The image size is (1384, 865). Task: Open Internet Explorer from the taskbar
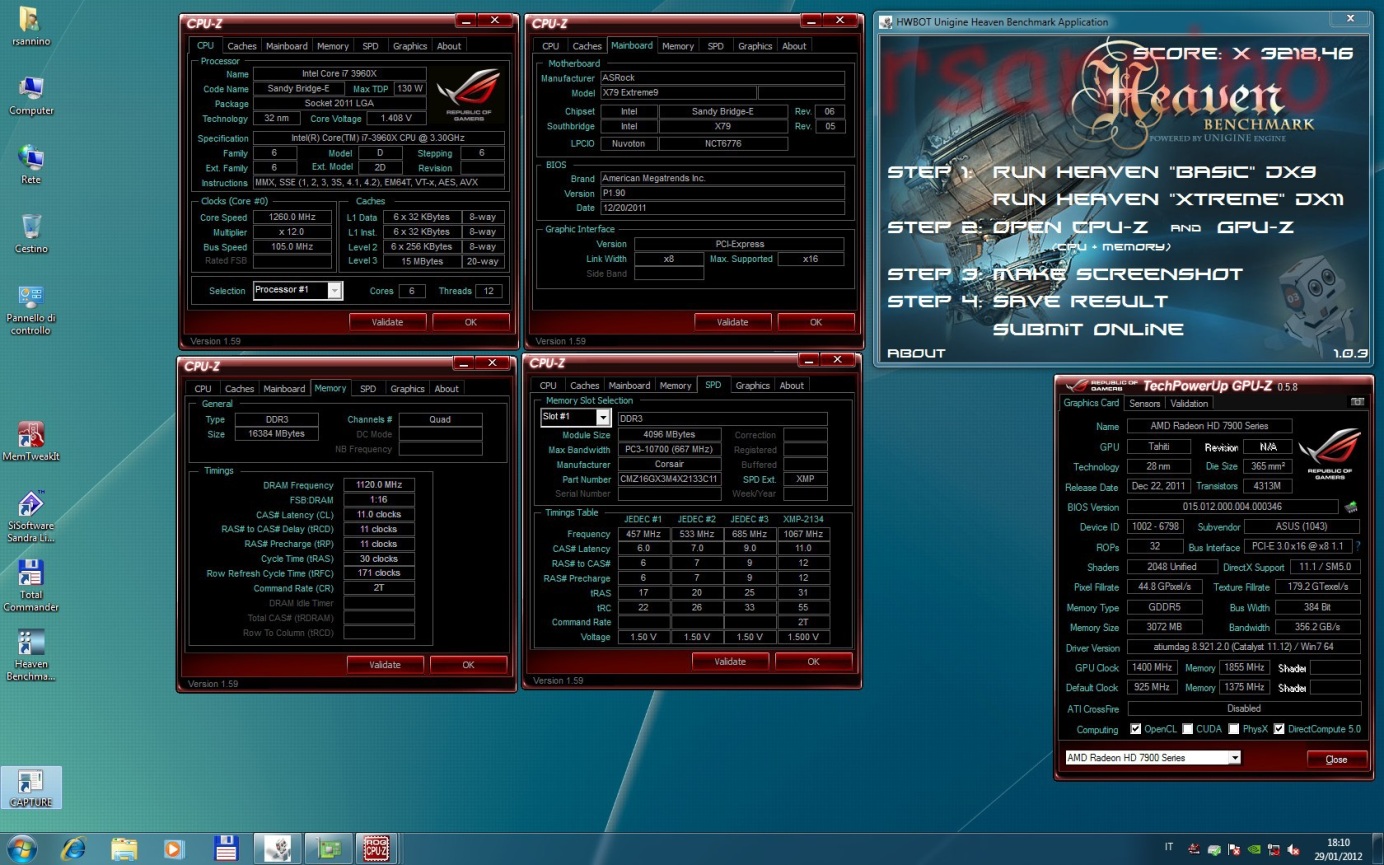pyautogui.click(x=73, y=848)
